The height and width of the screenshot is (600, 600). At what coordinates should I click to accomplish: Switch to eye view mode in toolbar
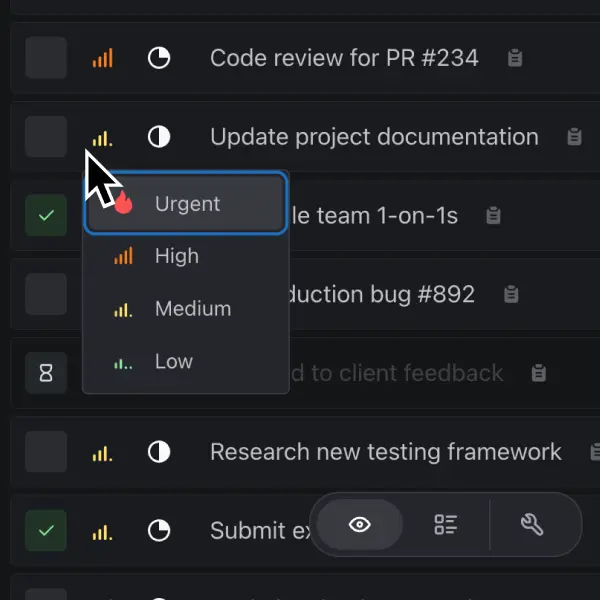pyautogui.click(x=360, y=525)
